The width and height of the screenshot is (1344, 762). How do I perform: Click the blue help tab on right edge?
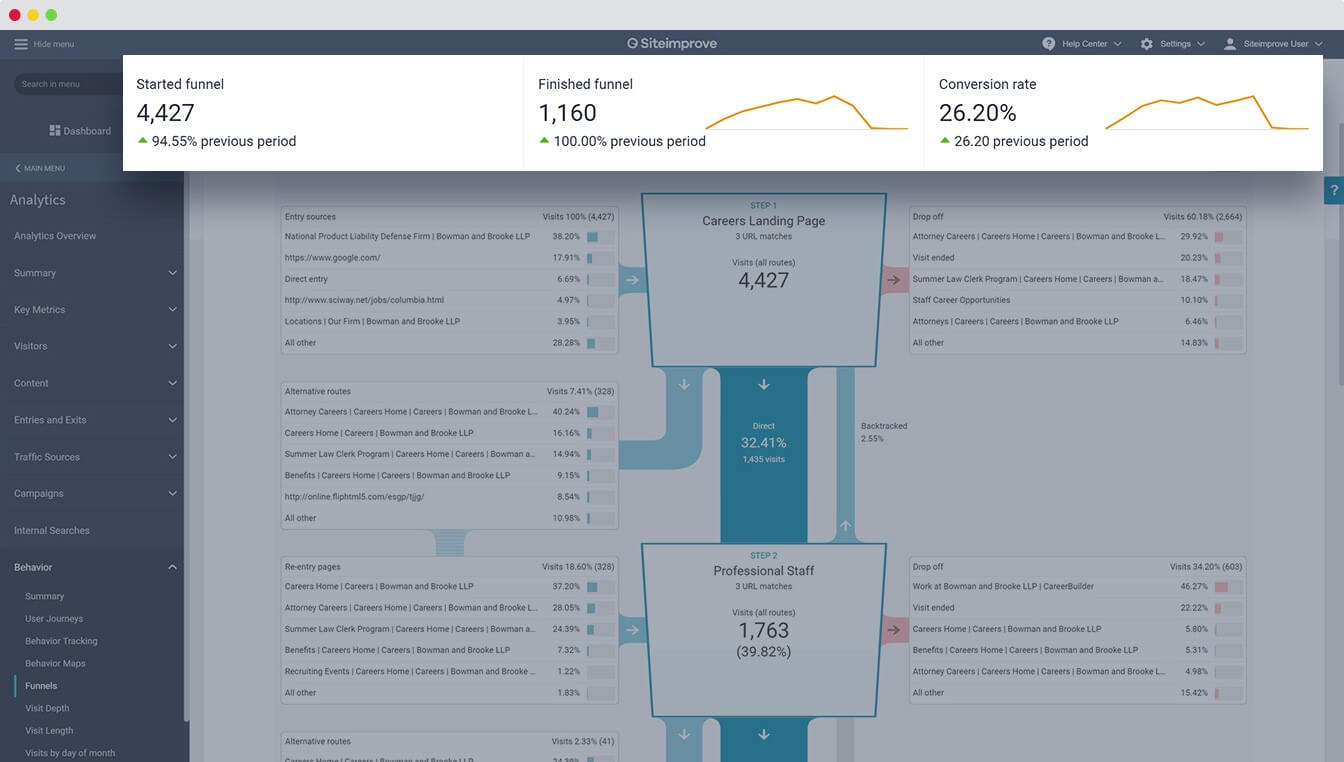click(1334, 190)
